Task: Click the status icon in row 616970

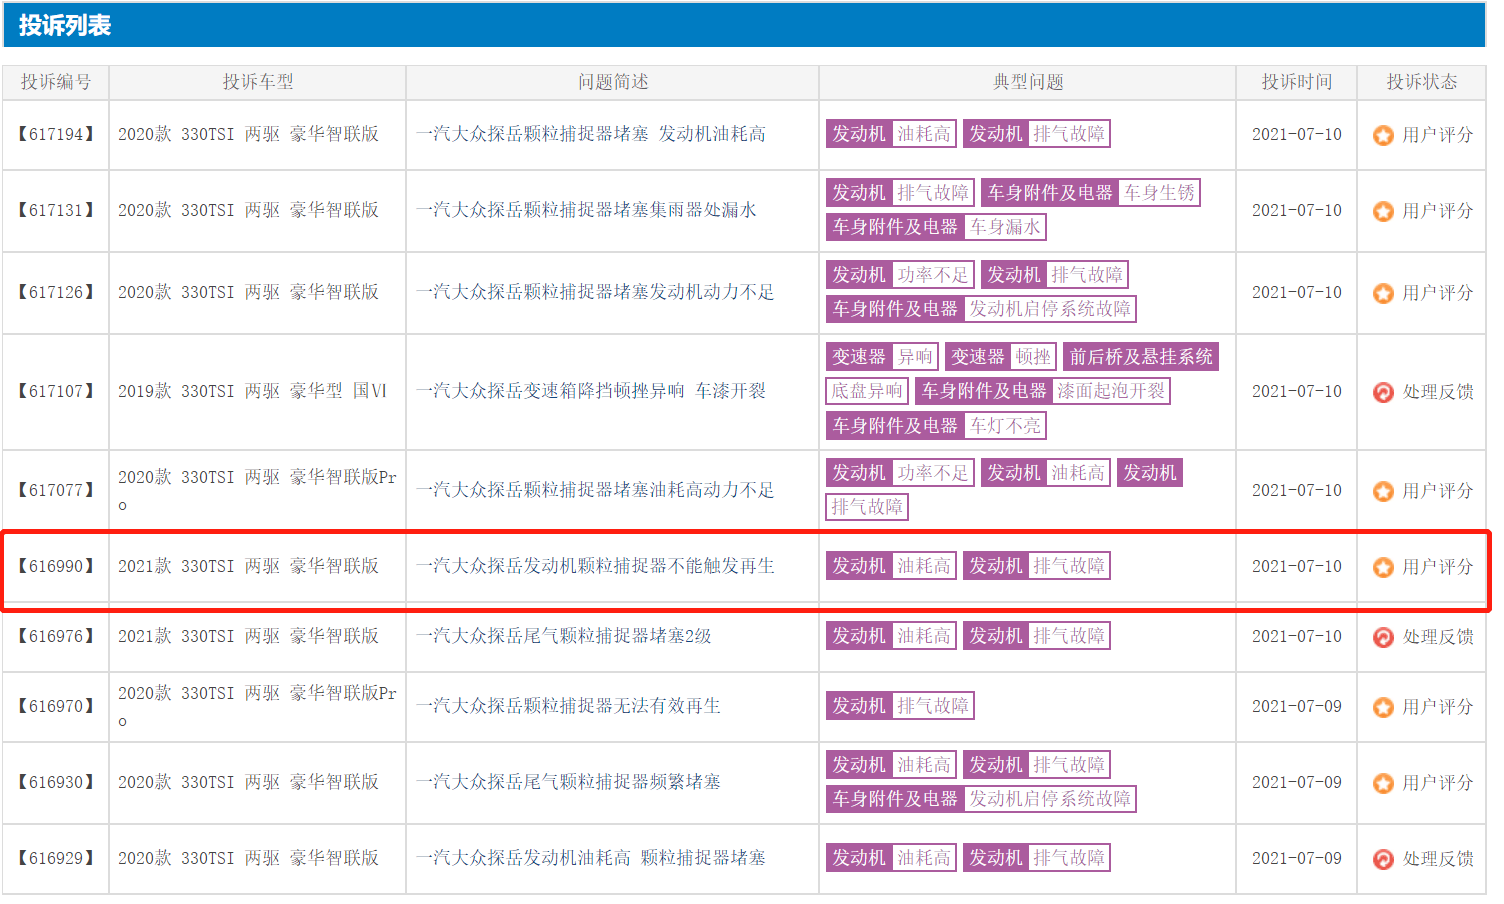Action: point(1383,707)
